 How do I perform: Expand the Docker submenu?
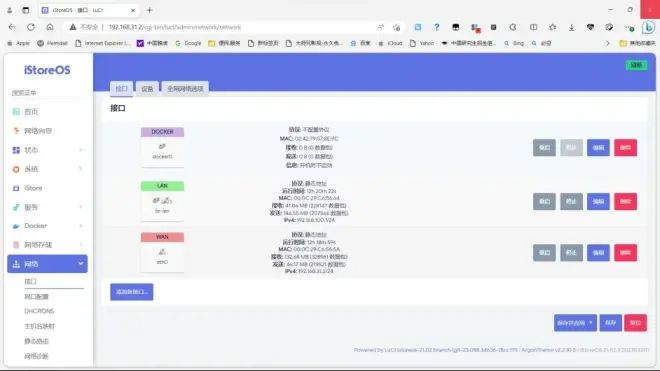click(80, 226)
